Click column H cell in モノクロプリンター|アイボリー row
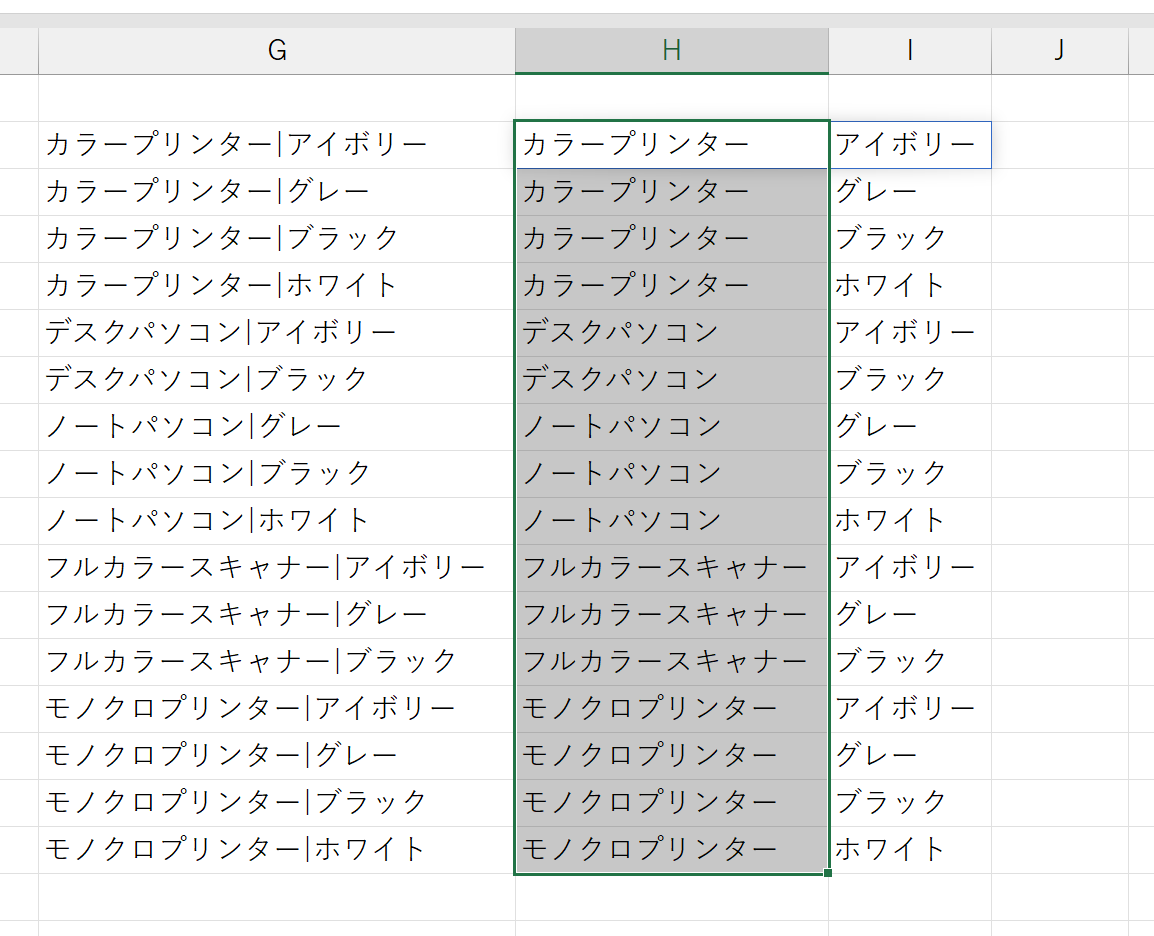Screen dimensions: 1154x936 click(x=672, y=709)
